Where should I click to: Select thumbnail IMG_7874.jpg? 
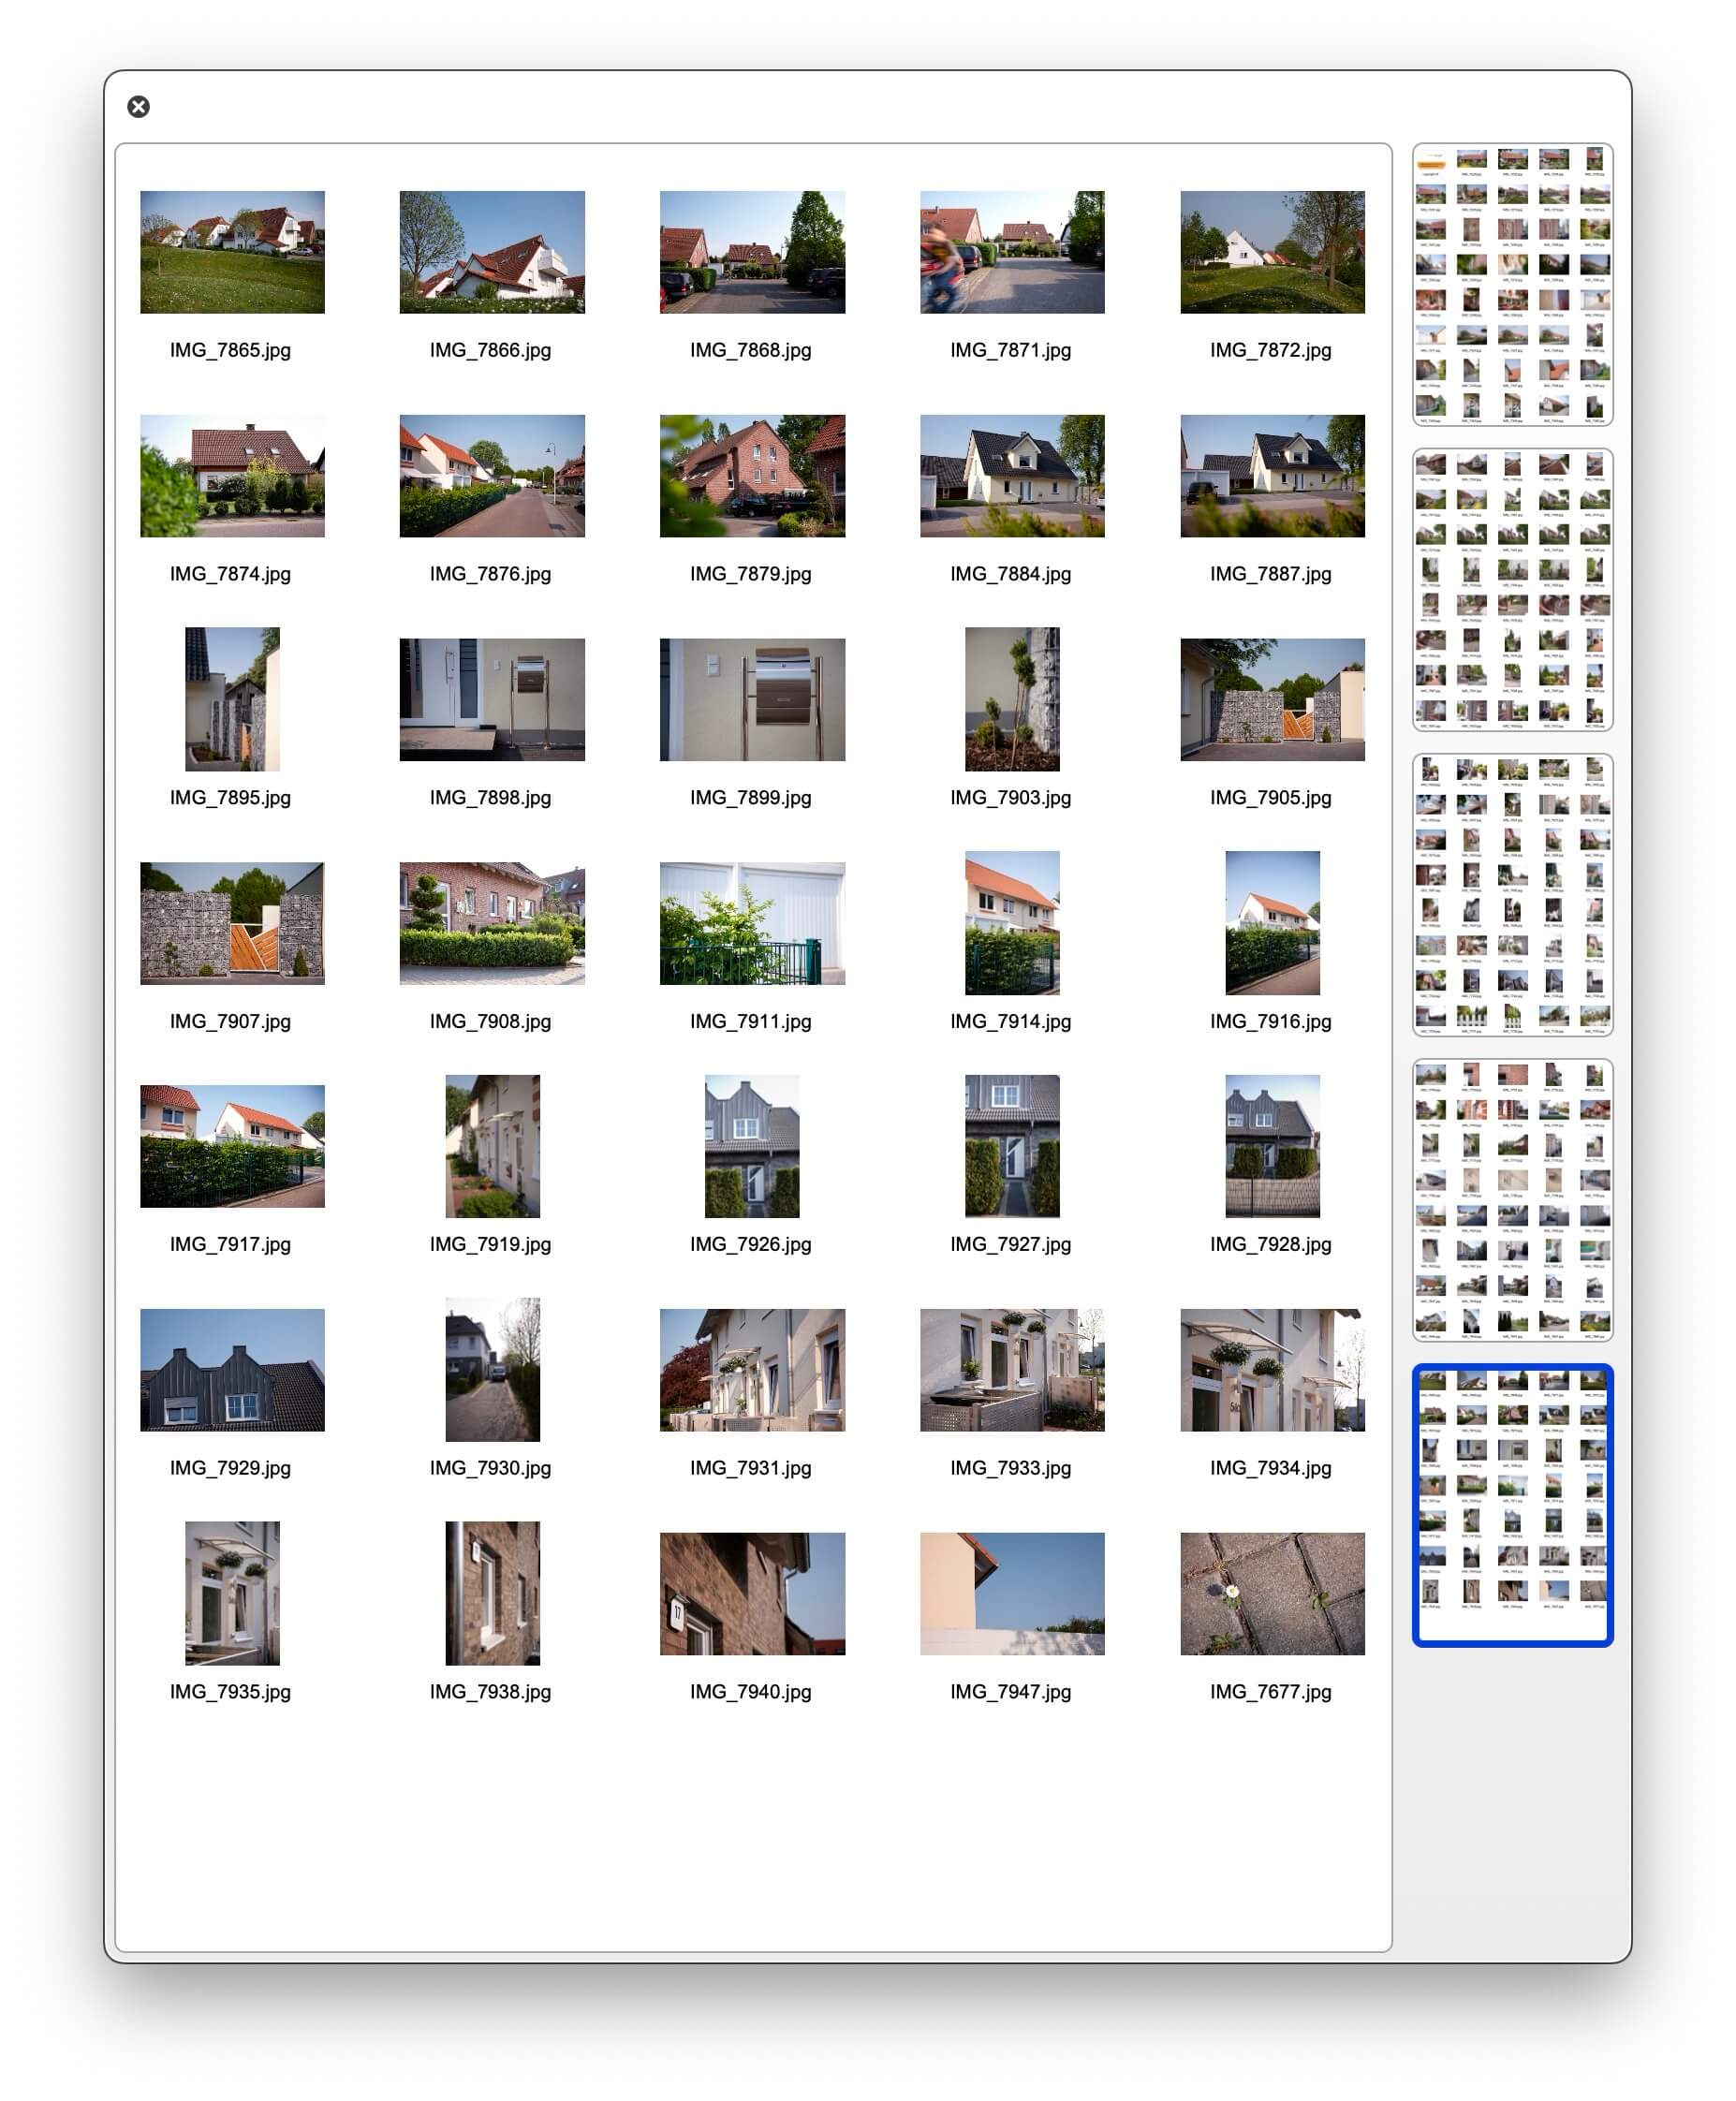[x=232, y=476]
